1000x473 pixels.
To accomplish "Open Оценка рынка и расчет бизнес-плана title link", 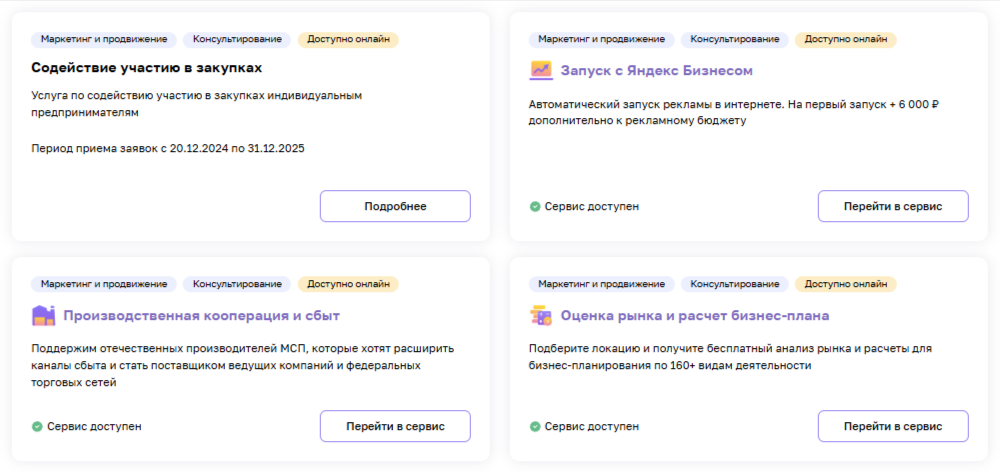I will coord(695,316).
